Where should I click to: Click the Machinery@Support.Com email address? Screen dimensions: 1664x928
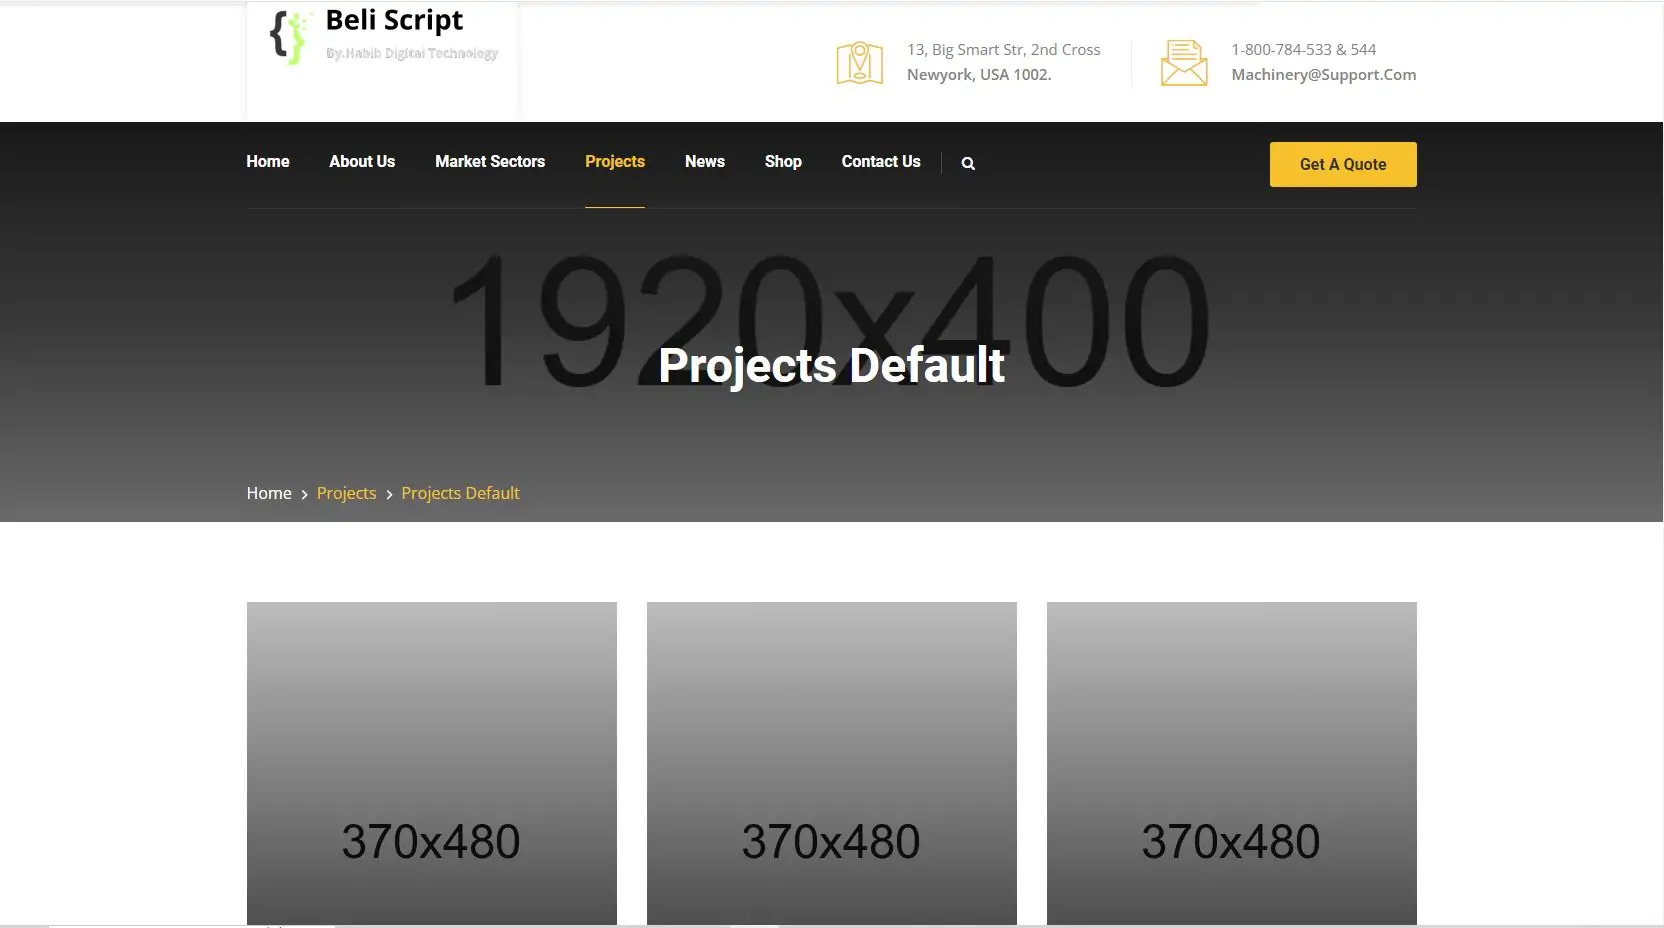pos(1323,75)
